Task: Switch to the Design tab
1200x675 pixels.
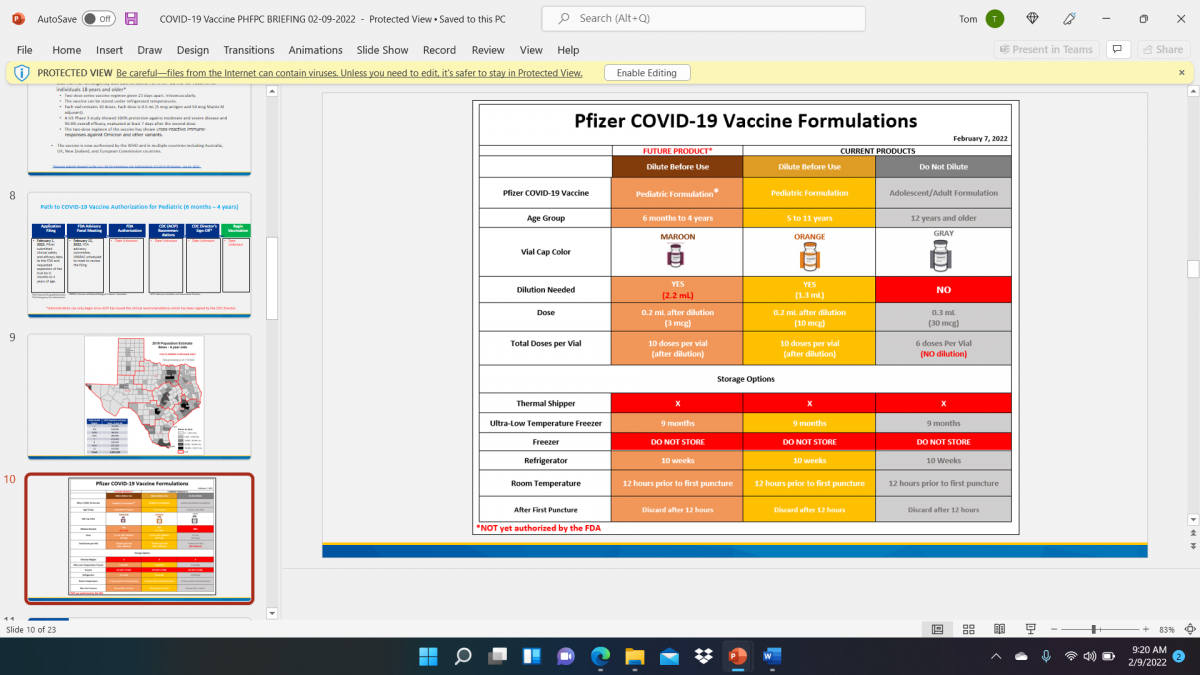Action: [x=193, y=49]
